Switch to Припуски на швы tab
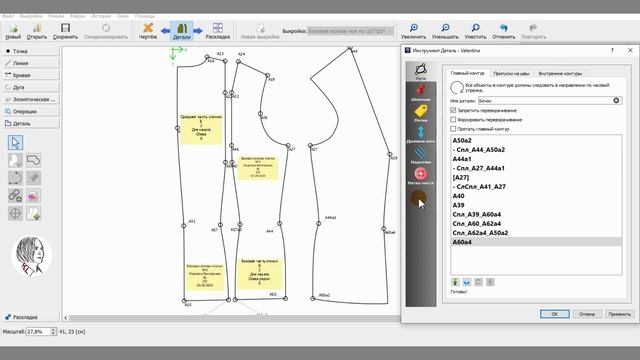This screenshot has height=360, width=640. (511, 73)
